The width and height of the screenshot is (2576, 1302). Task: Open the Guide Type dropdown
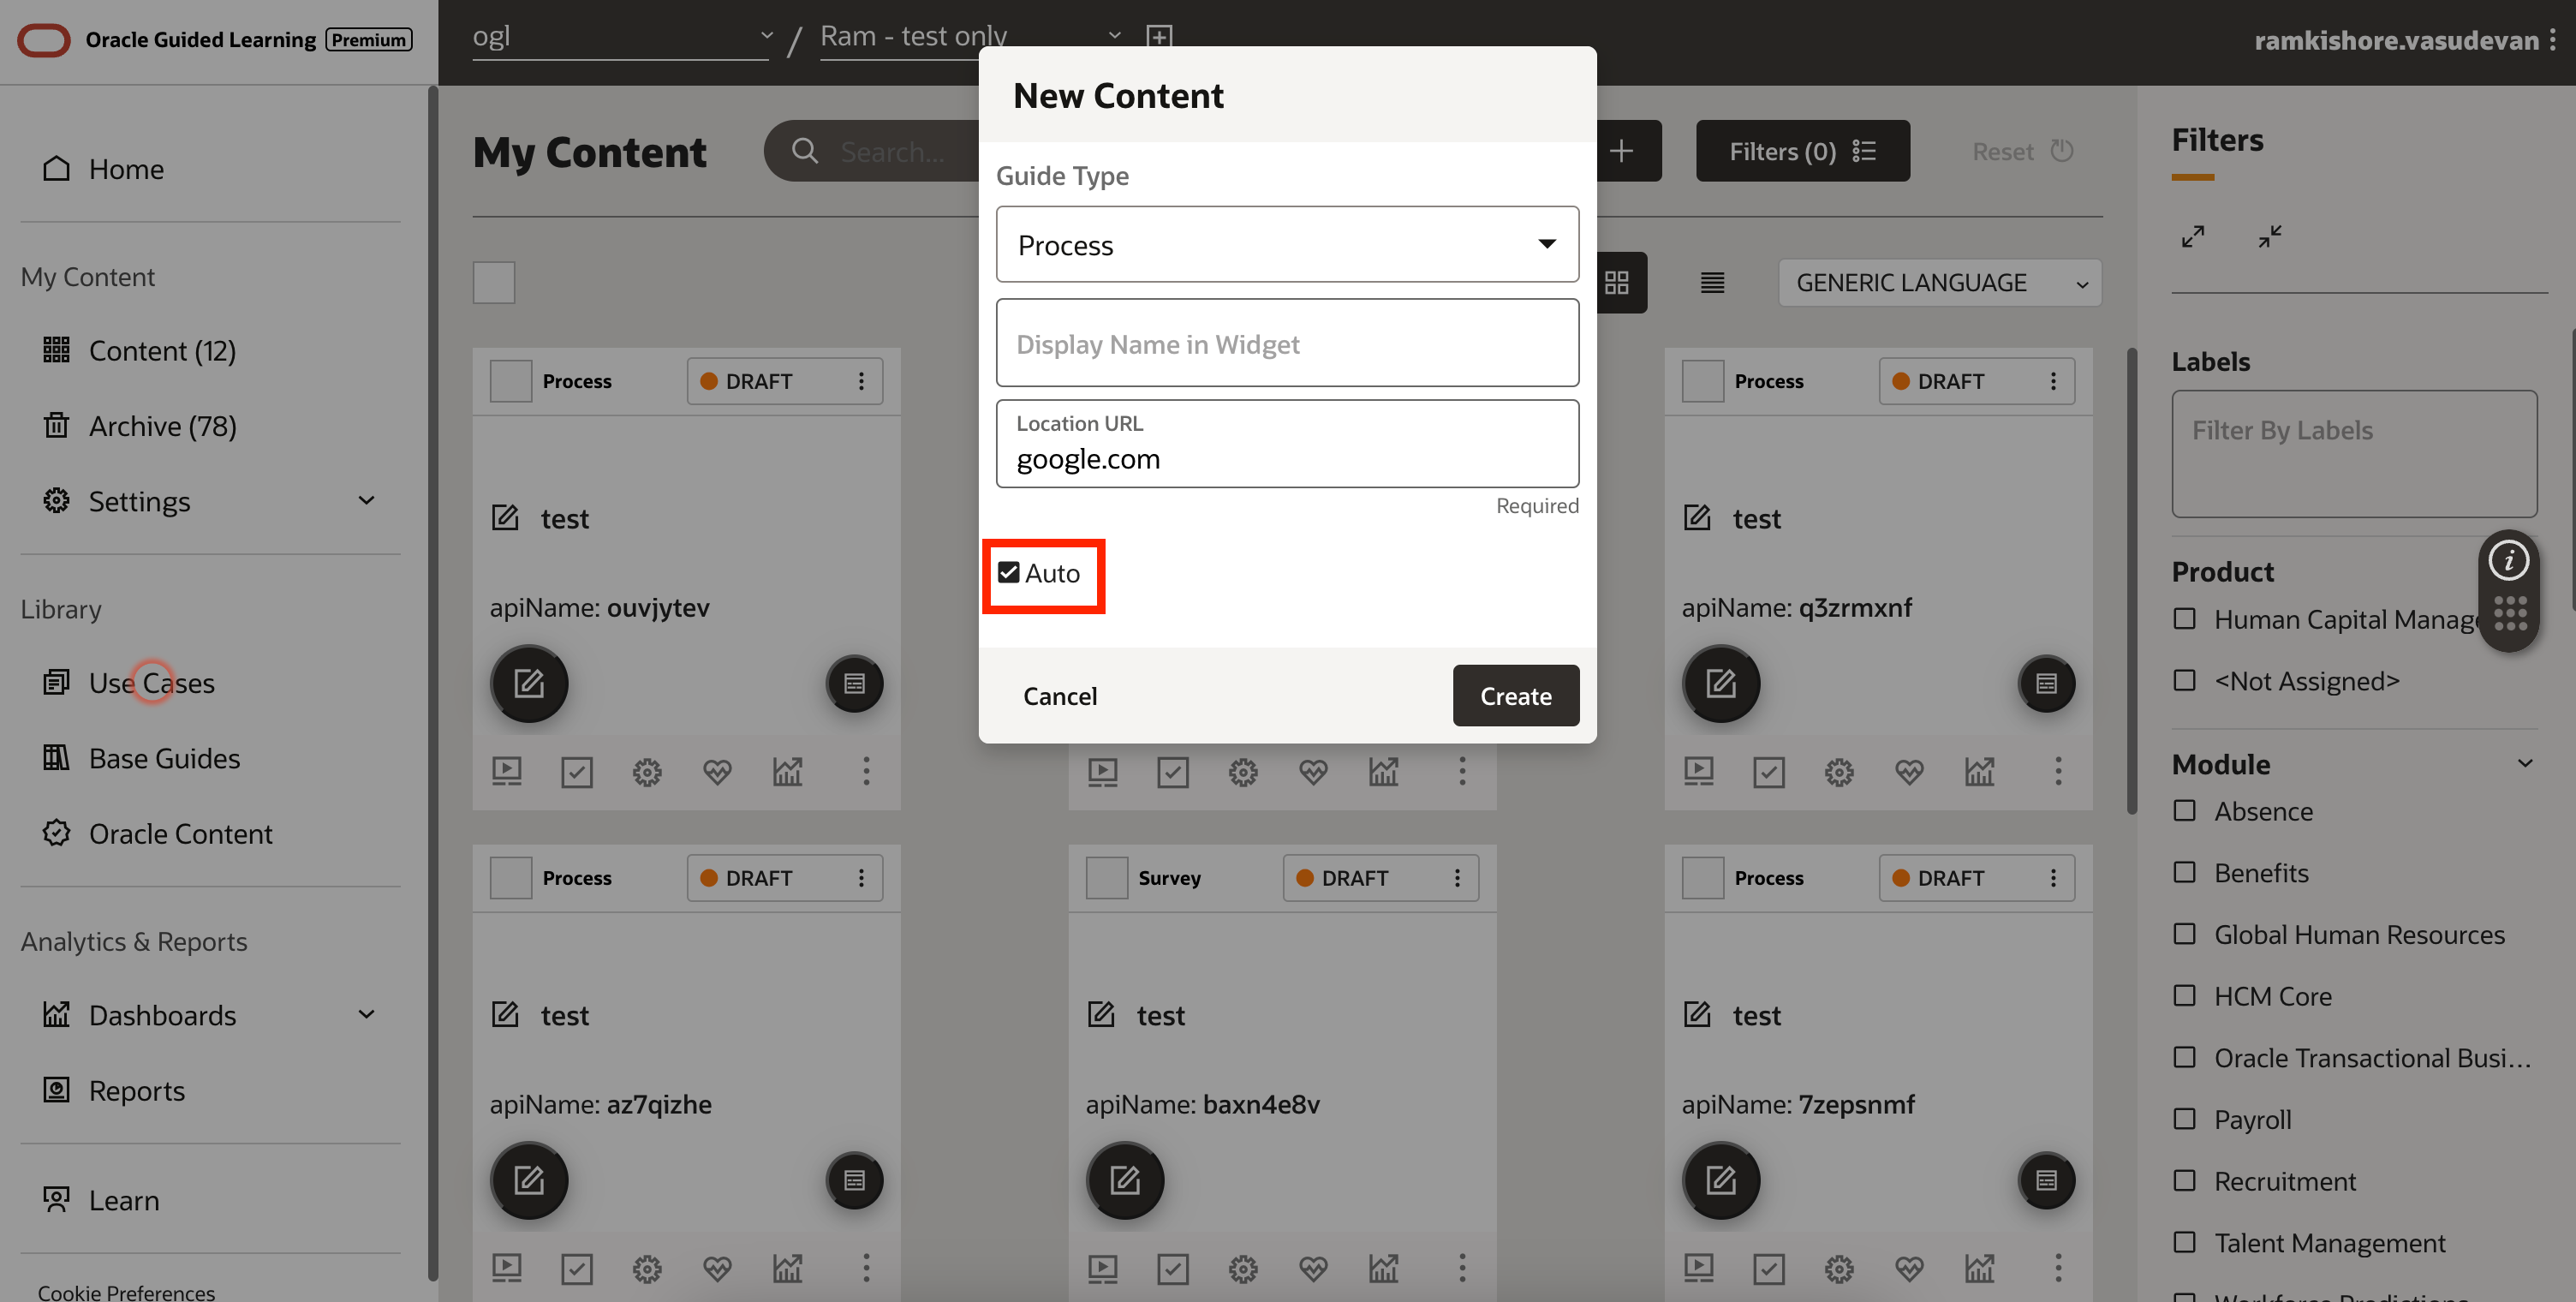pos(1287,245)
